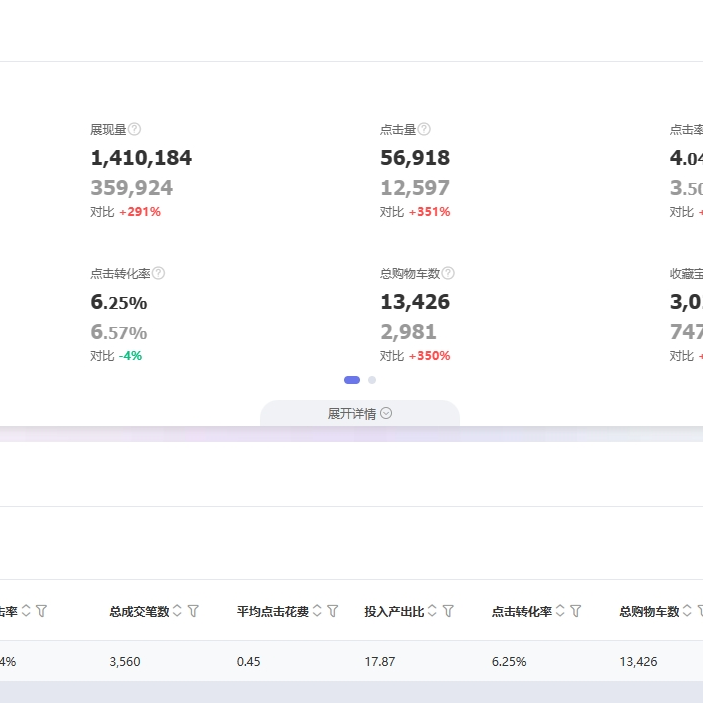Click filter funnel icon for 投入产出比

[x=448, y=611]
